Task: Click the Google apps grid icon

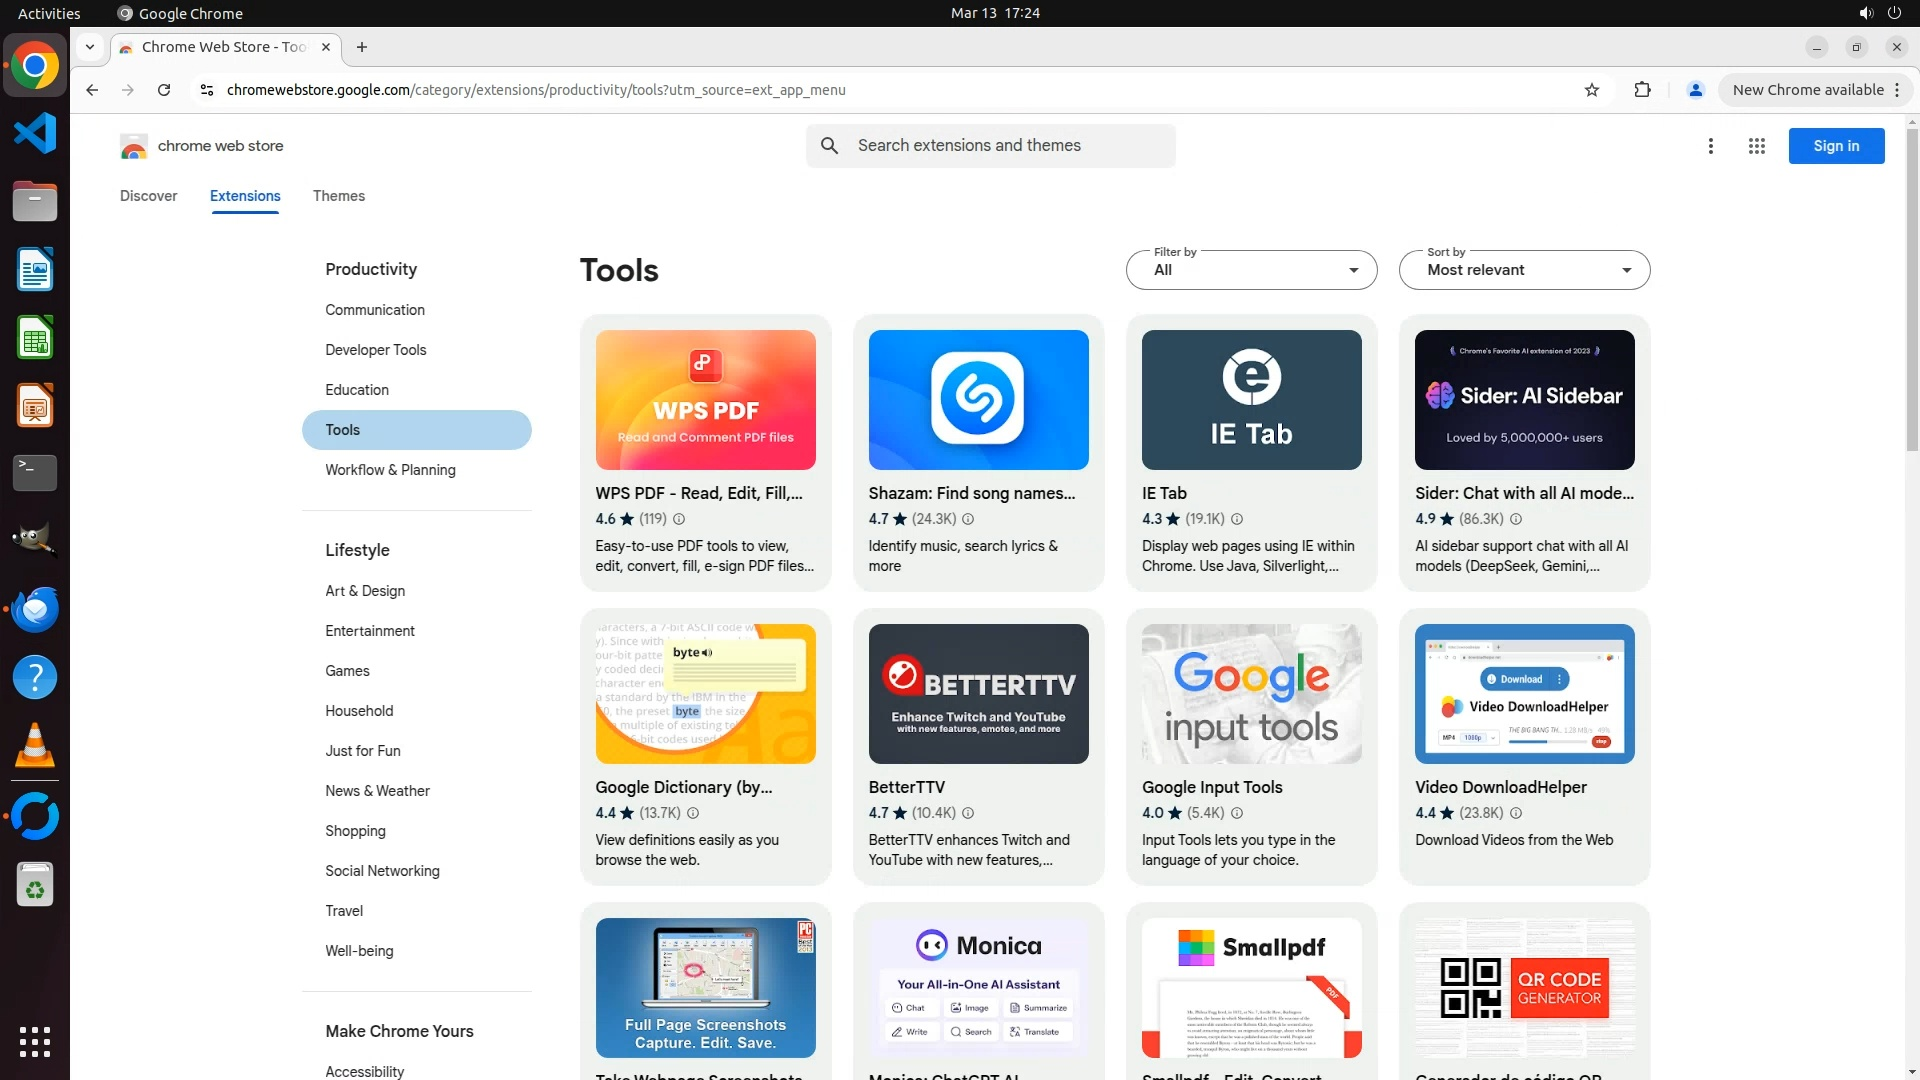Action: (x=1756, y=146)
